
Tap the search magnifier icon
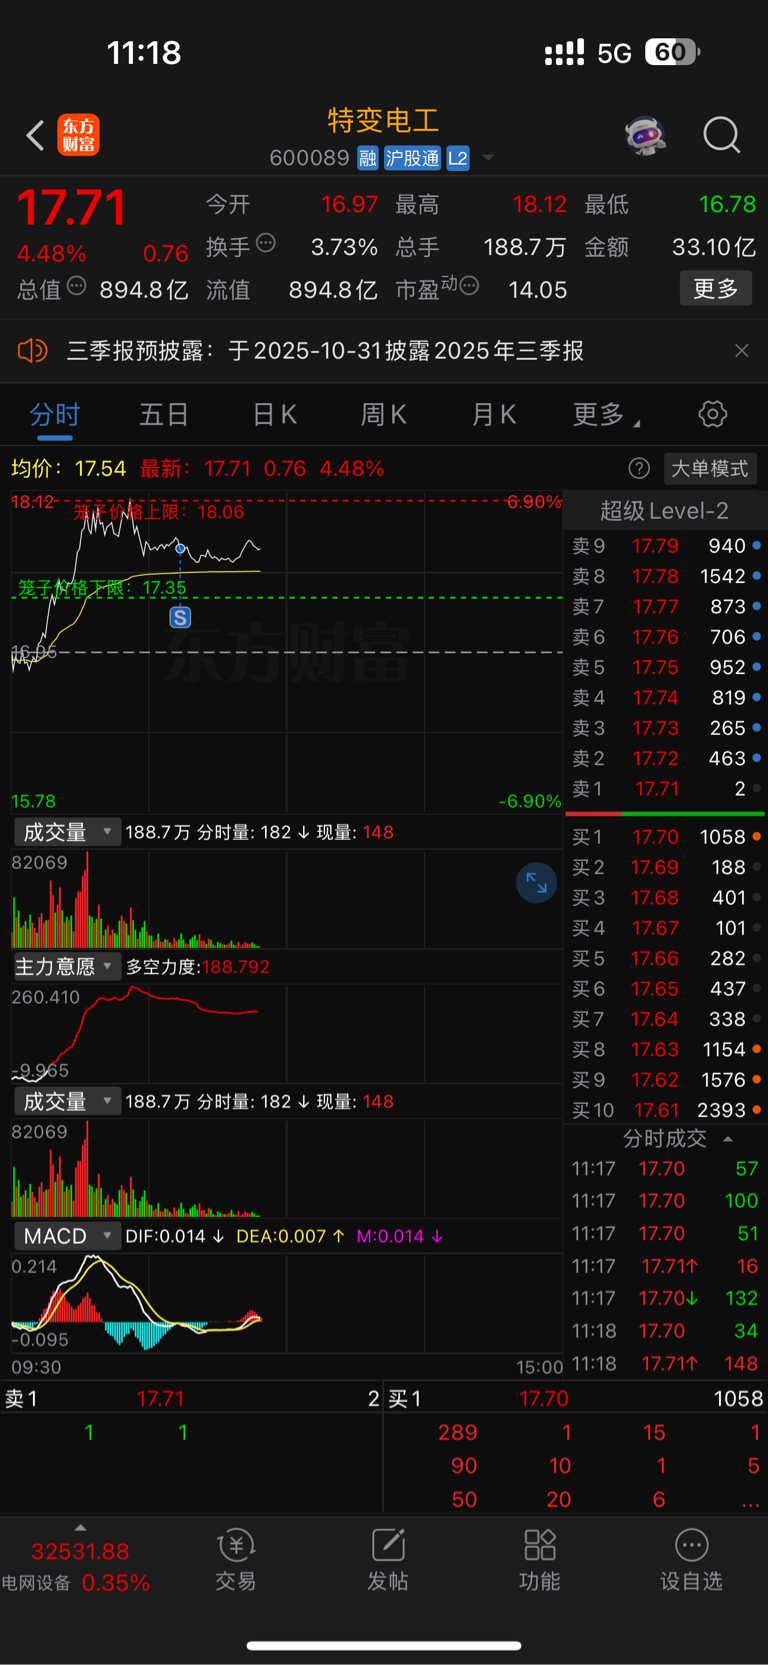tap(721, 135)
